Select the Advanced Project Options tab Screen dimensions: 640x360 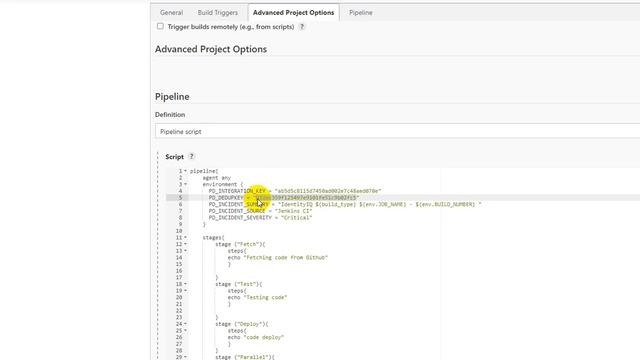pos(293,13)
